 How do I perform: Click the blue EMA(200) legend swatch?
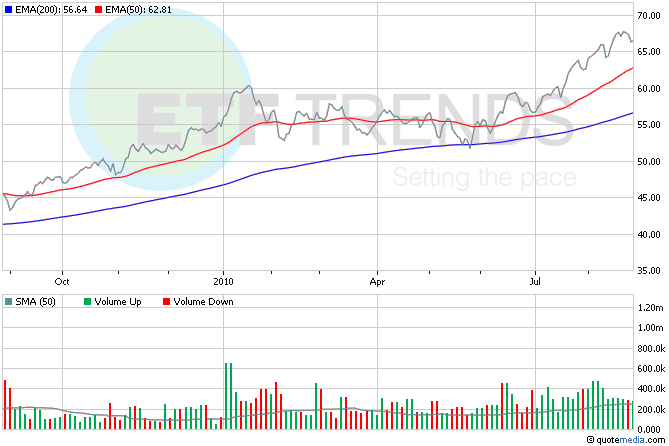tap(8, 9)
